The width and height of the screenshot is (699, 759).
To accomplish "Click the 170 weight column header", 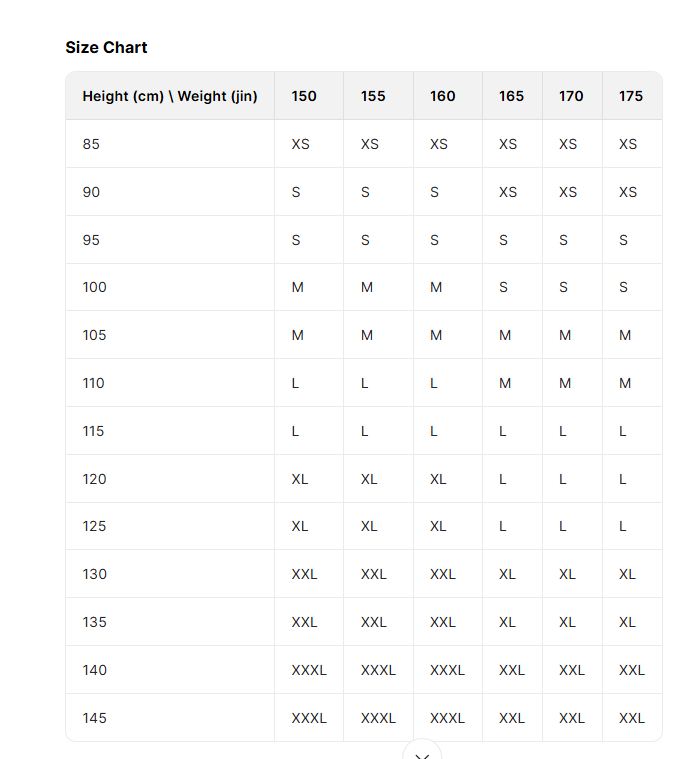I will 571,96.
